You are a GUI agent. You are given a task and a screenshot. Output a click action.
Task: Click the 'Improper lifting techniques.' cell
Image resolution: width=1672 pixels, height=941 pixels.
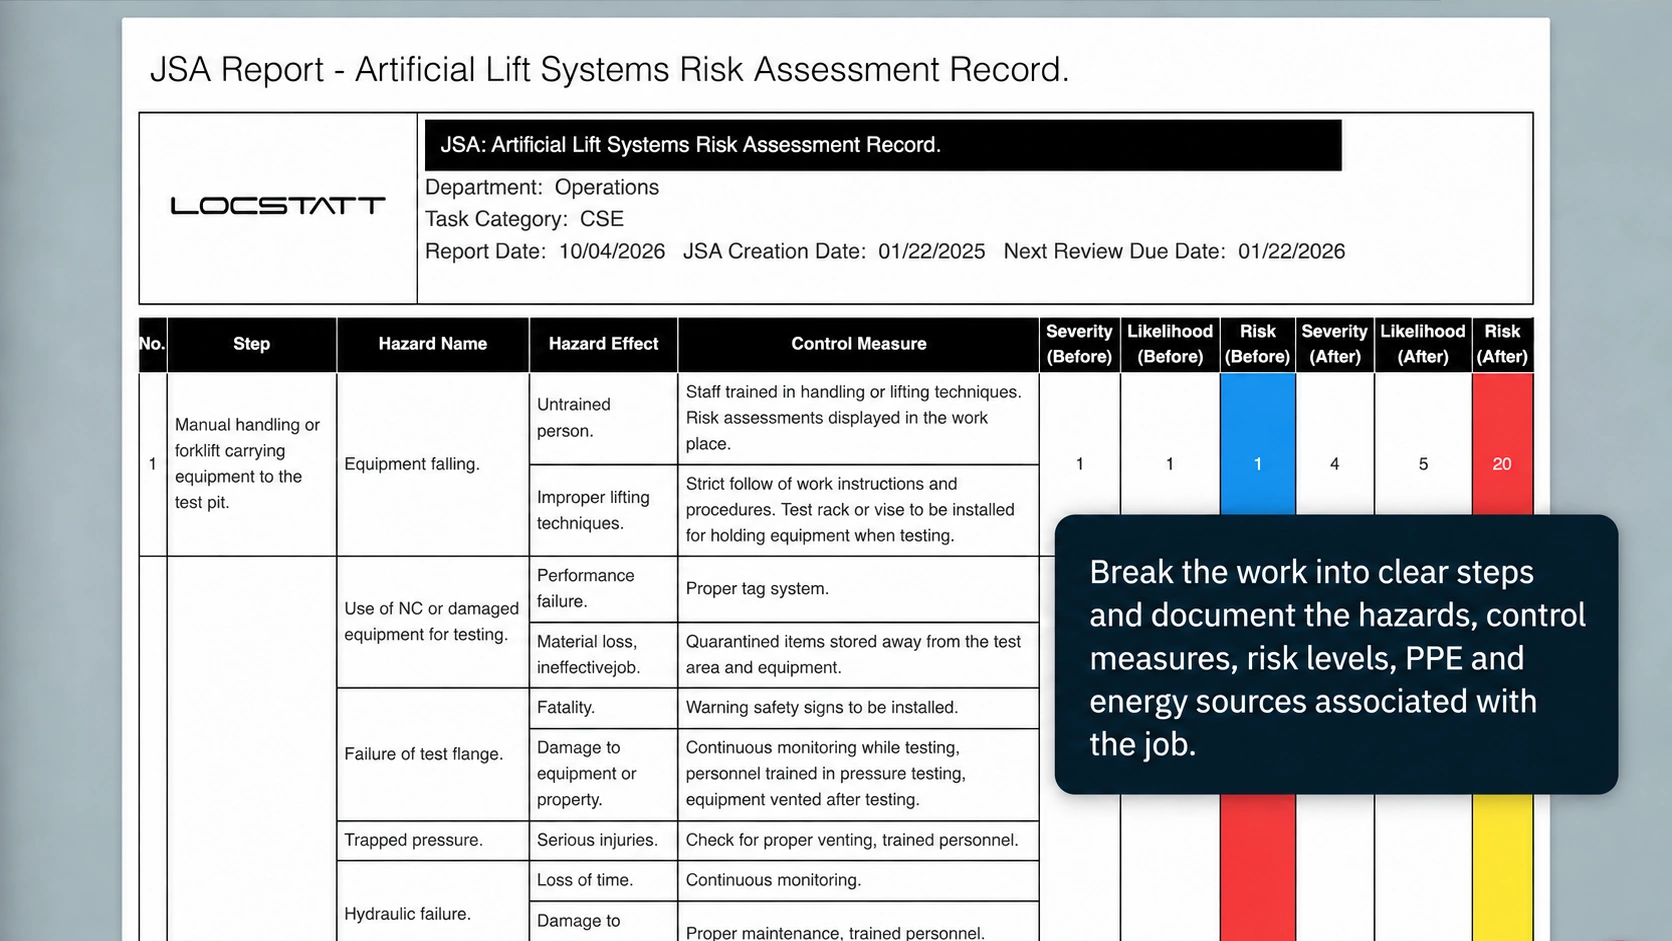click(603, 510)
